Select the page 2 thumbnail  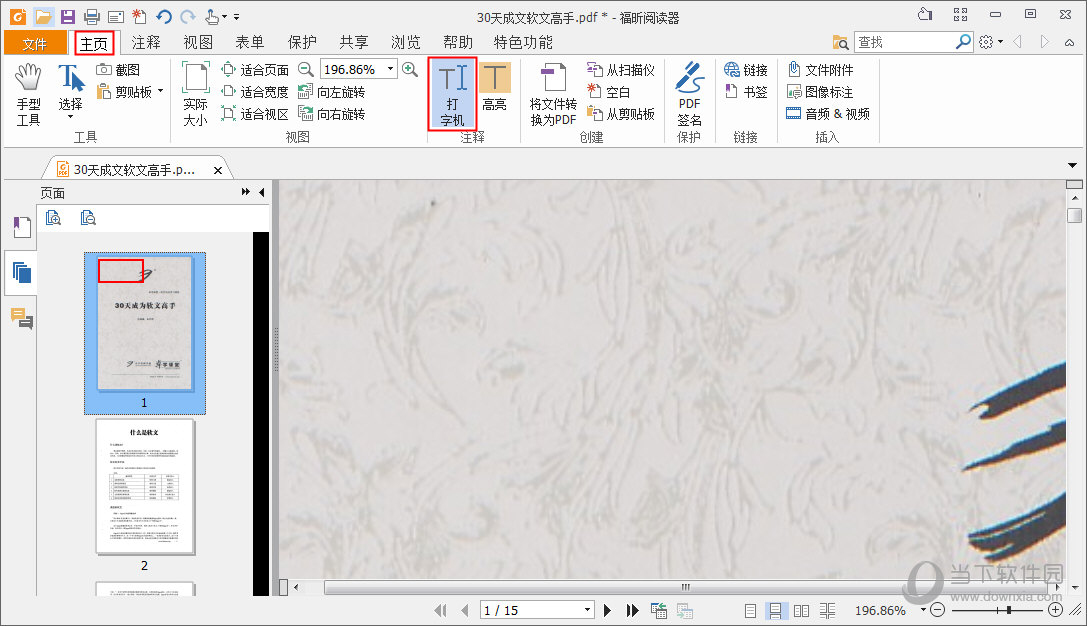click(x=144, y=485)
